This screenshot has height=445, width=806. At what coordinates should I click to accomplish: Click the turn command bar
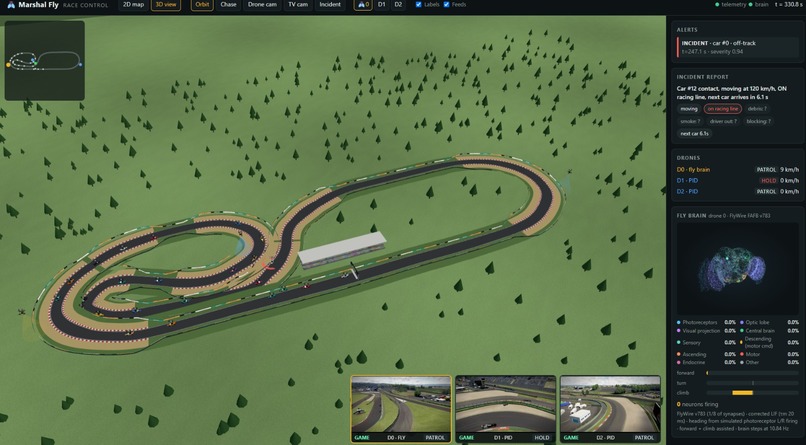[x=753, y=383]
